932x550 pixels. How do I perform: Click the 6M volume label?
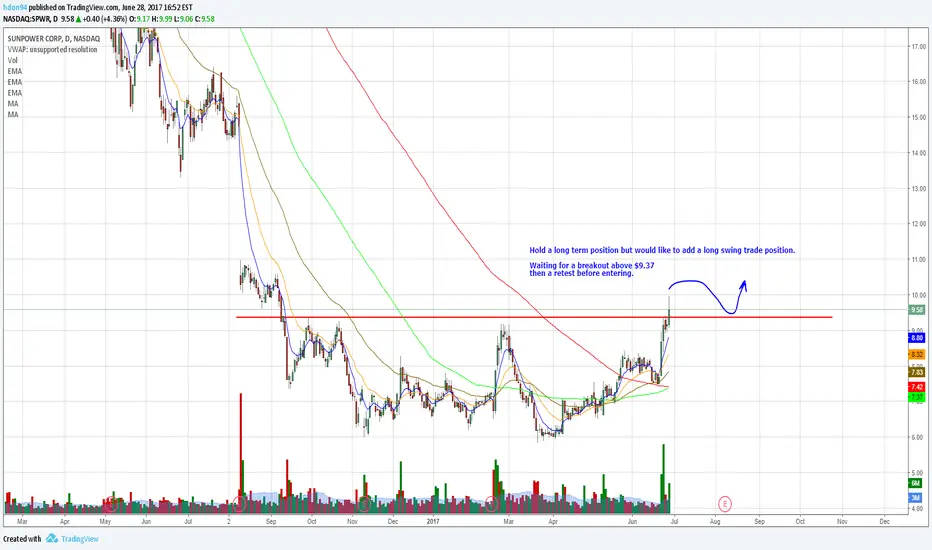click(916, 483)
